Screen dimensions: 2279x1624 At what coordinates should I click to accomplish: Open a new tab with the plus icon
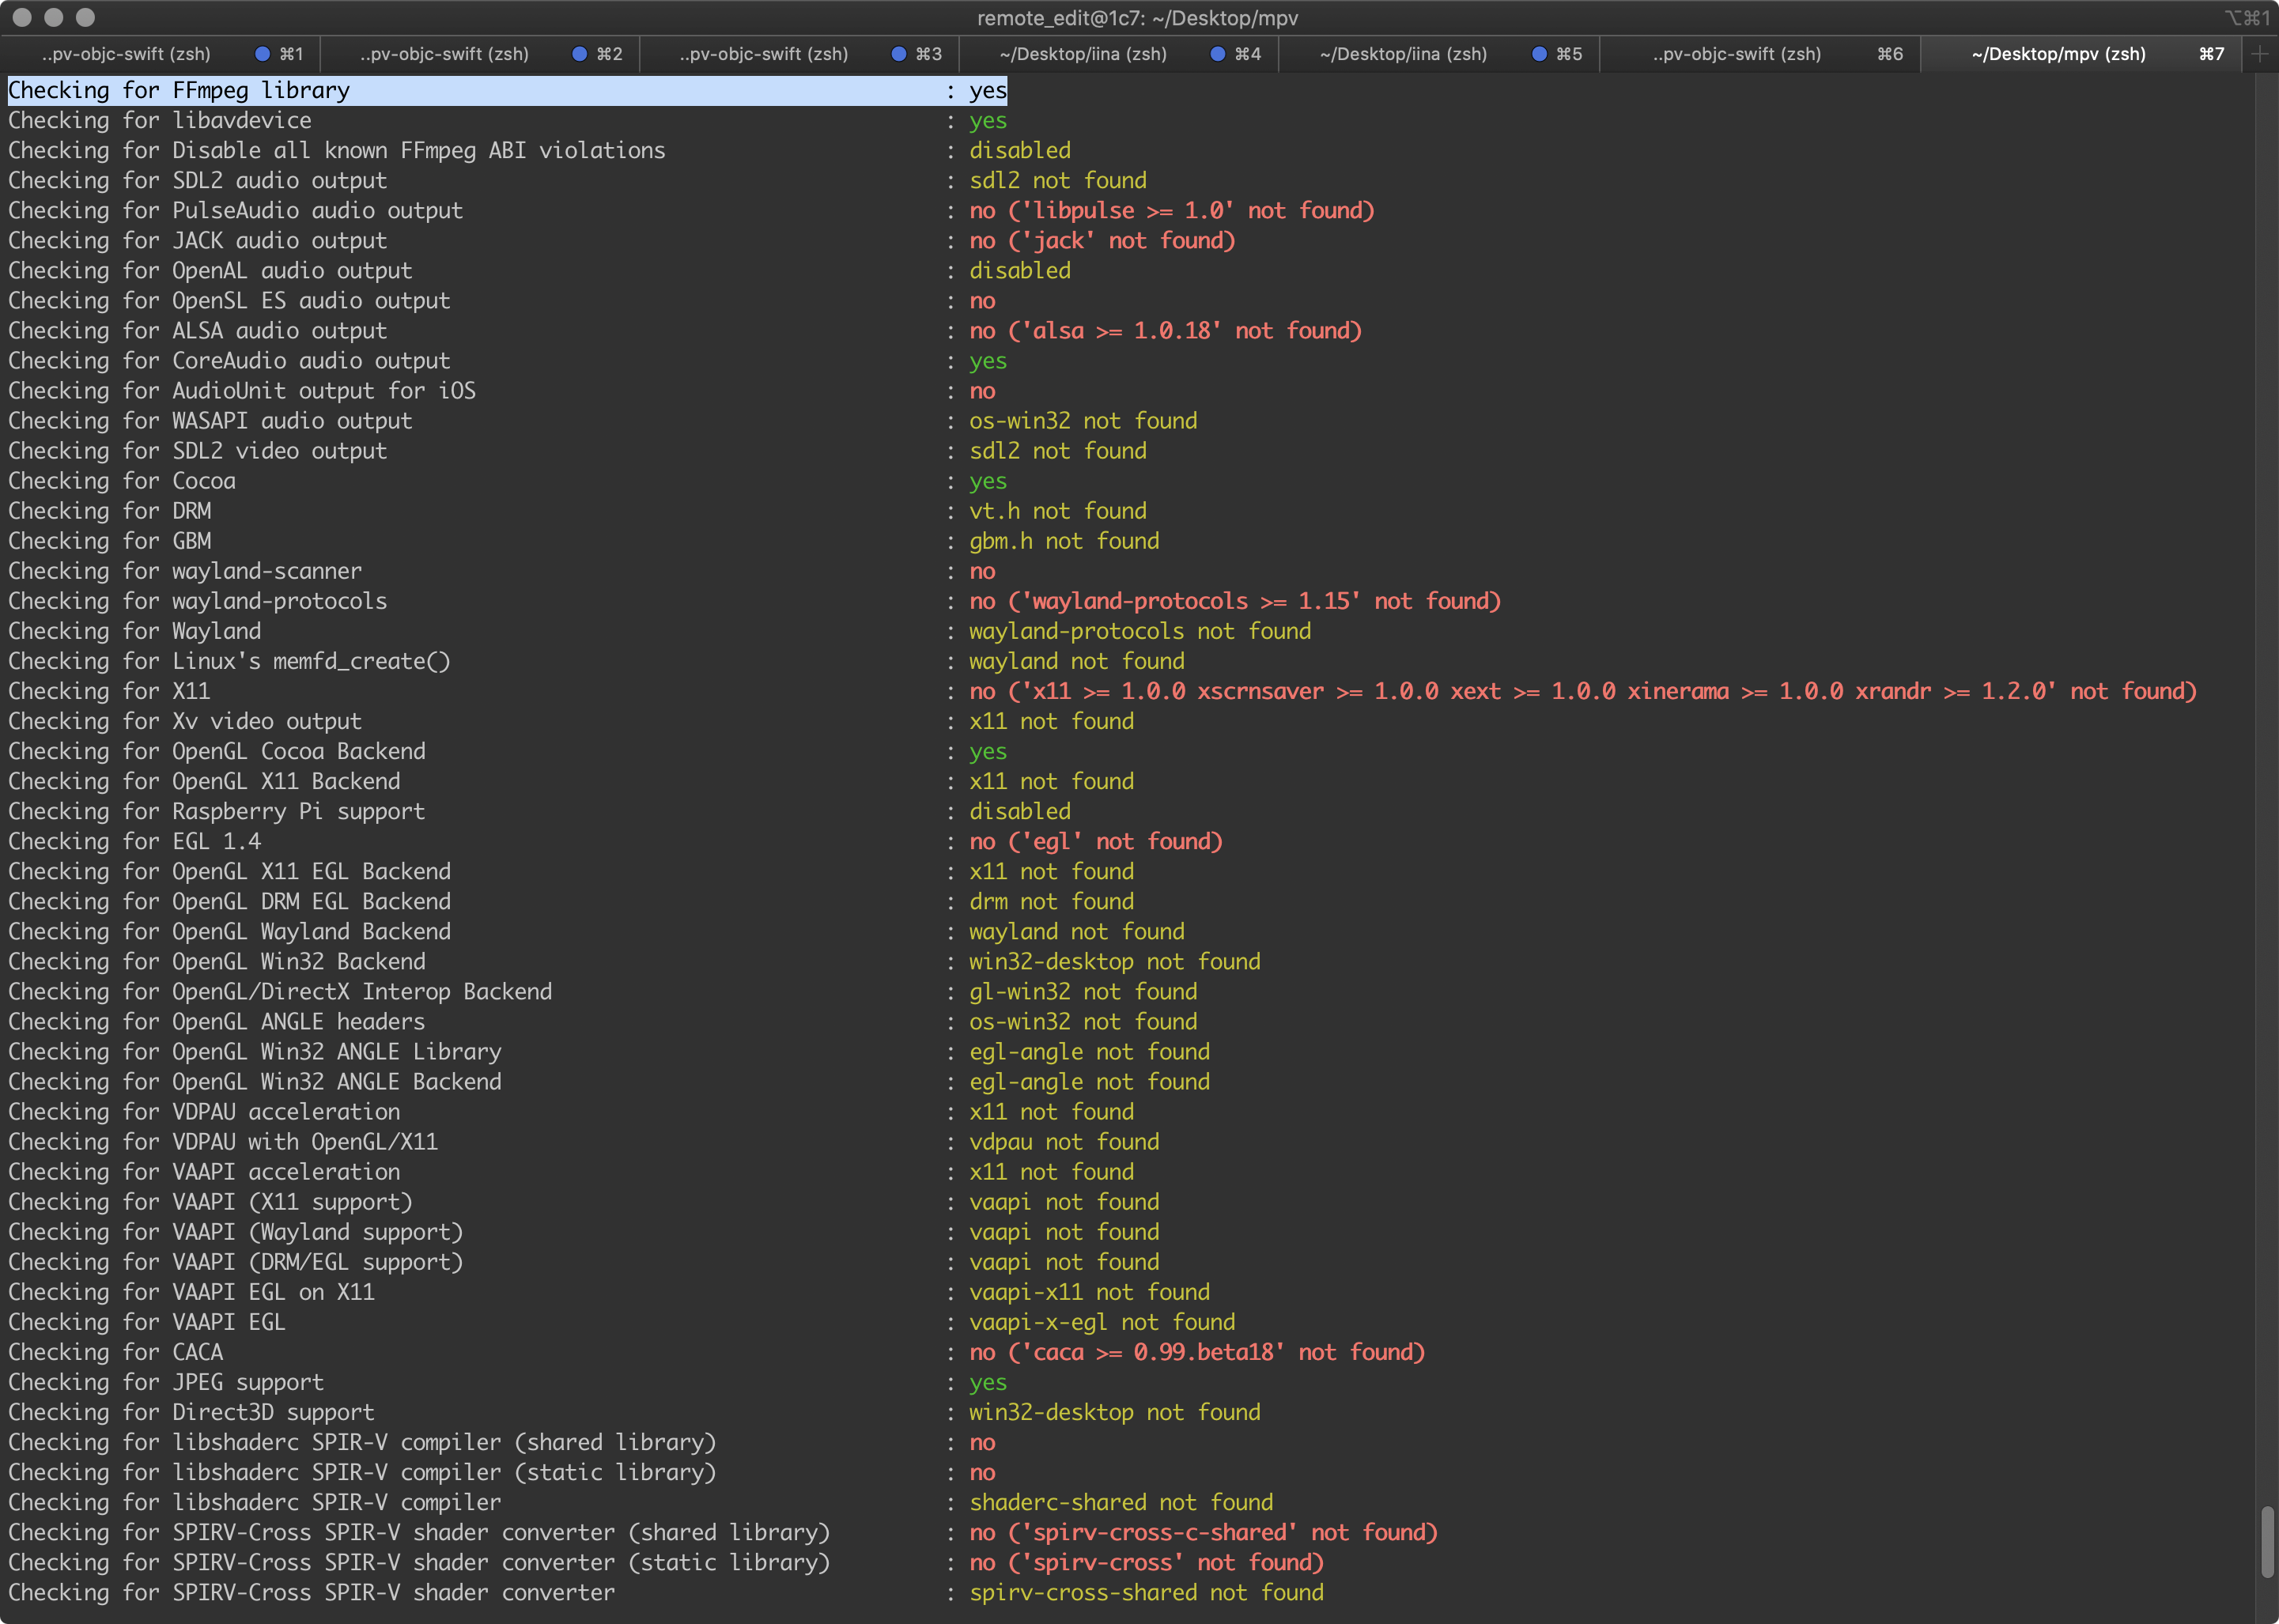pyautogui.click(x=2260, y=54)
